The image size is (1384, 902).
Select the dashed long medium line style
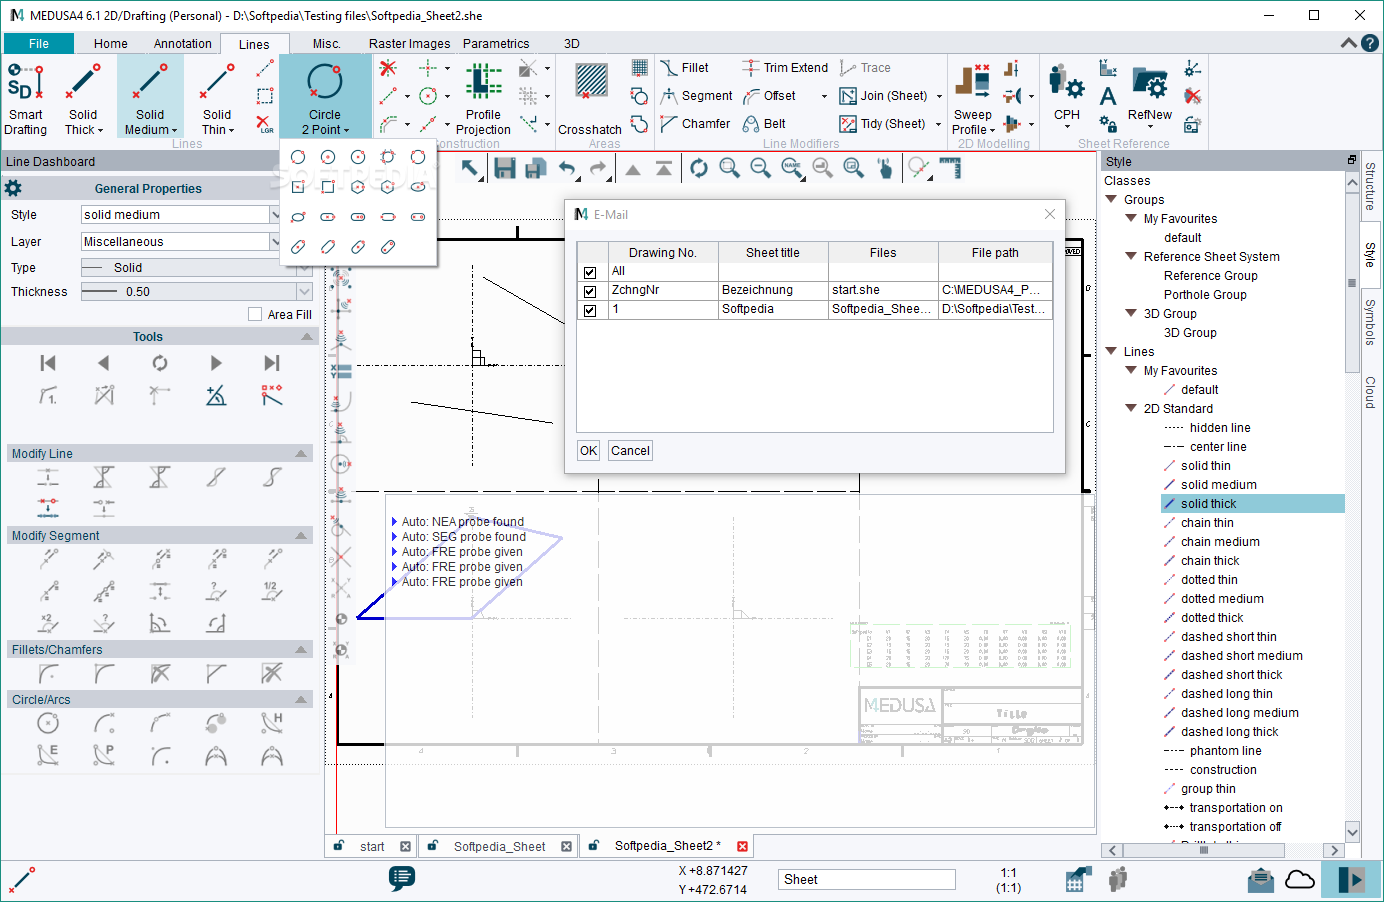click(1239, 713)
